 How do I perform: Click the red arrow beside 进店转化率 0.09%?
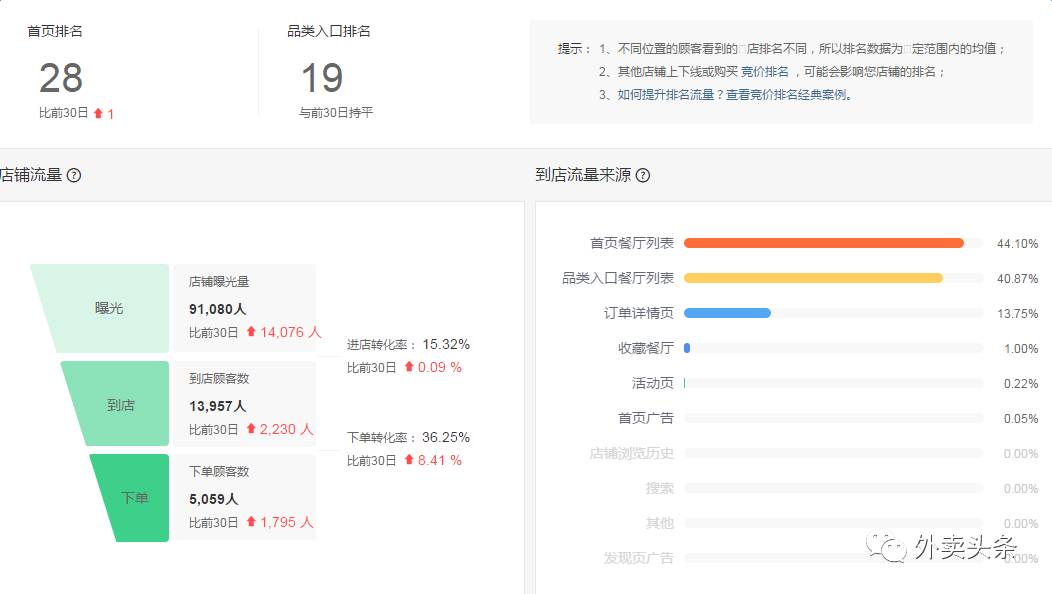pyautogui.click(x=411, y=367)
